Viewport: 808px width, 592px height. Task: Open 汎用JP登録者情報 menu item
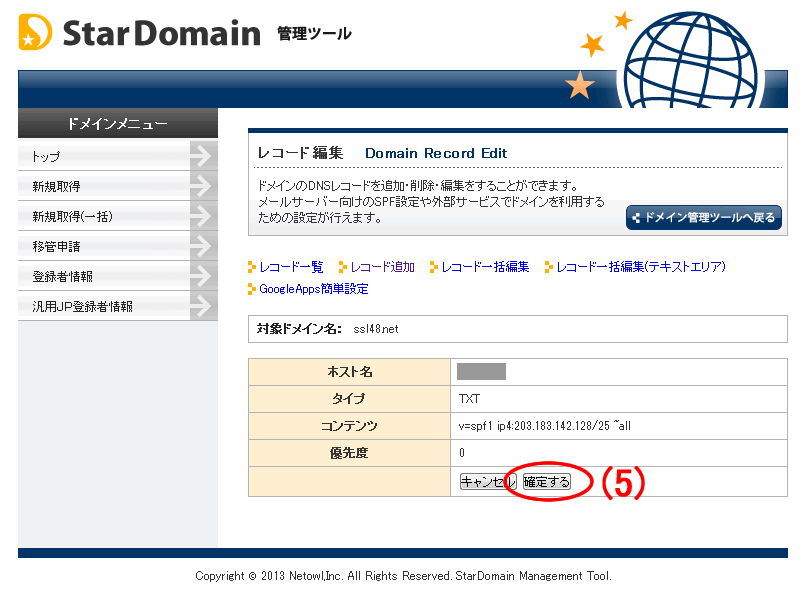click(117, 306)
